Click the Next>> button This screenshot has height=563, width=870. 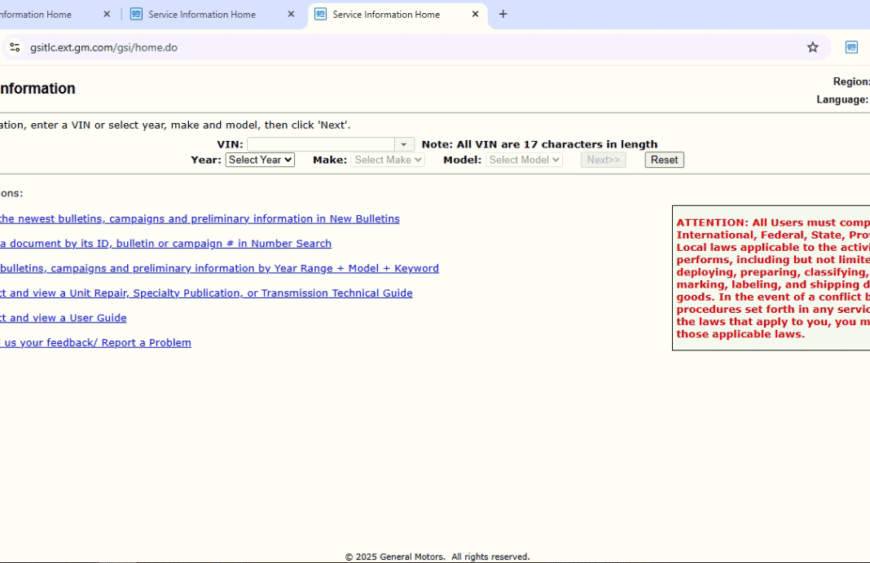(603, 160)
